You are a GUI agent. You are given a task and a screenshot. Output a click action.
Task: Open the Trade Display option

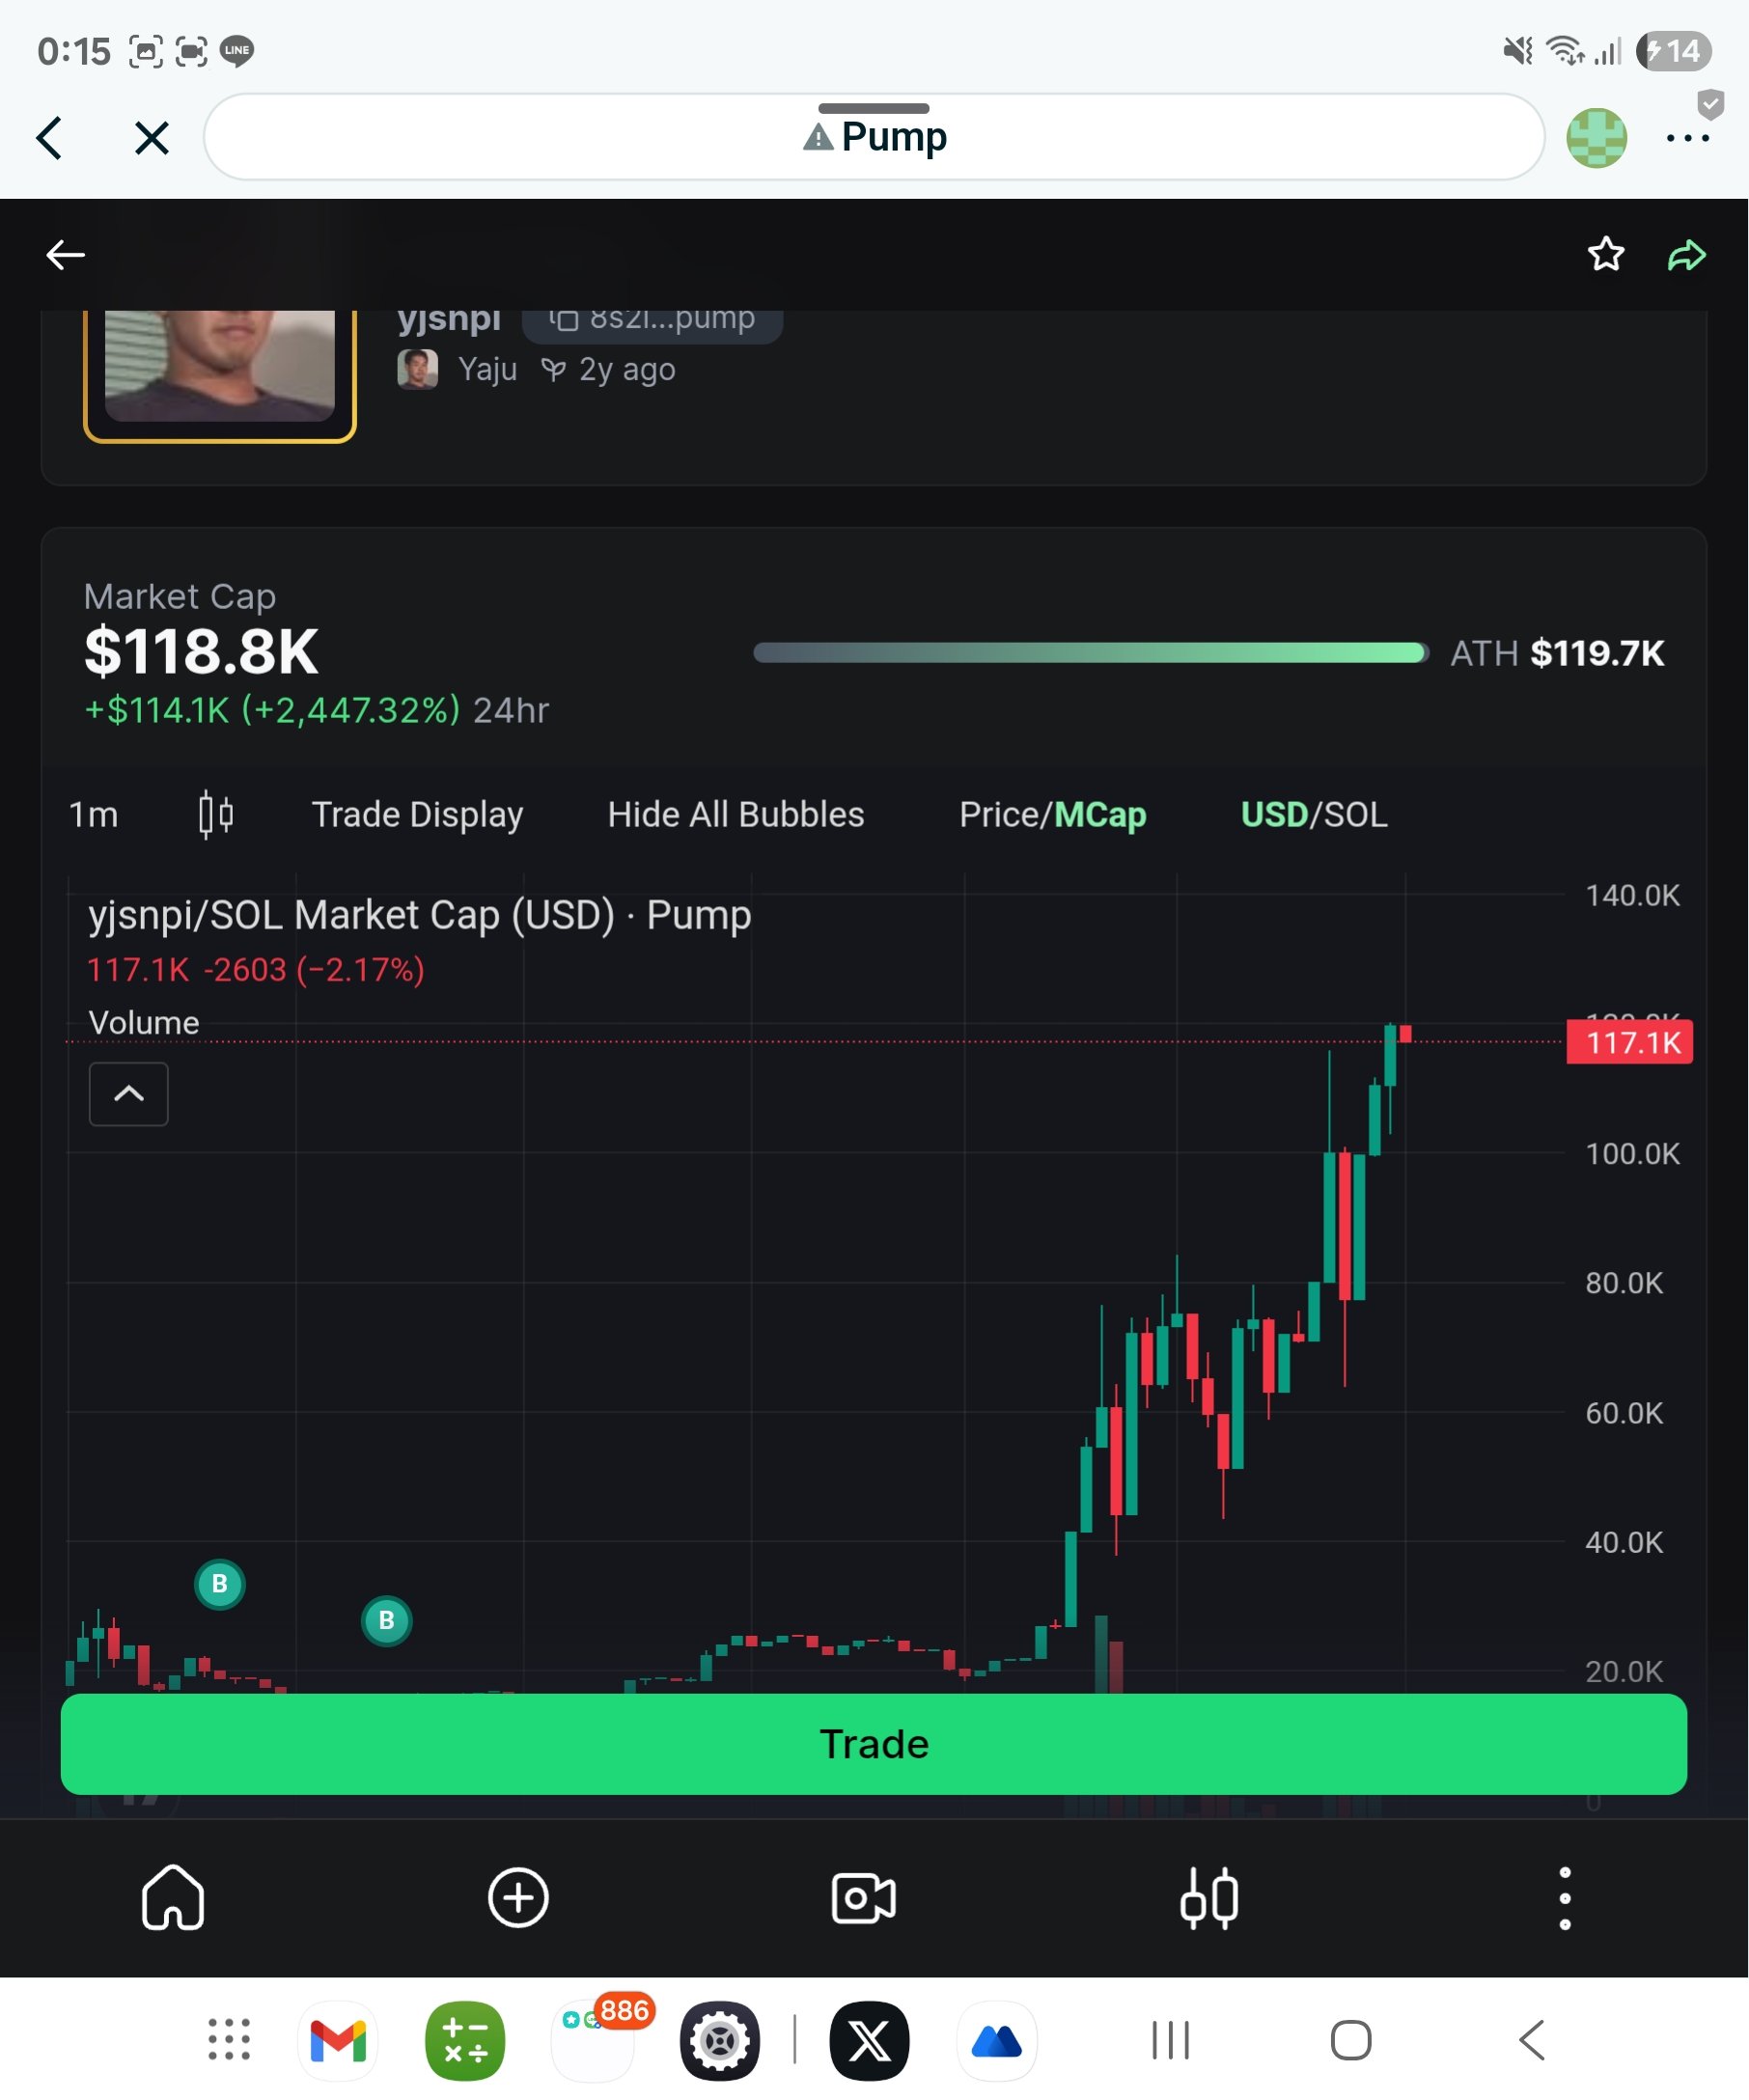417,814
